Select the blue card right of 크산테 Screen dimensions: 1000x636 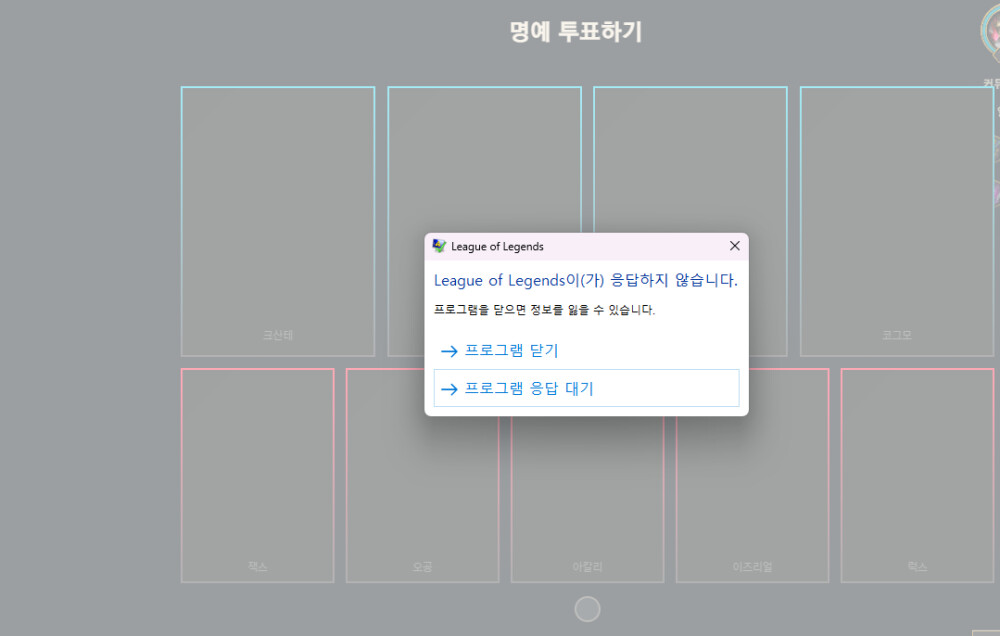[x=484, y=160]
